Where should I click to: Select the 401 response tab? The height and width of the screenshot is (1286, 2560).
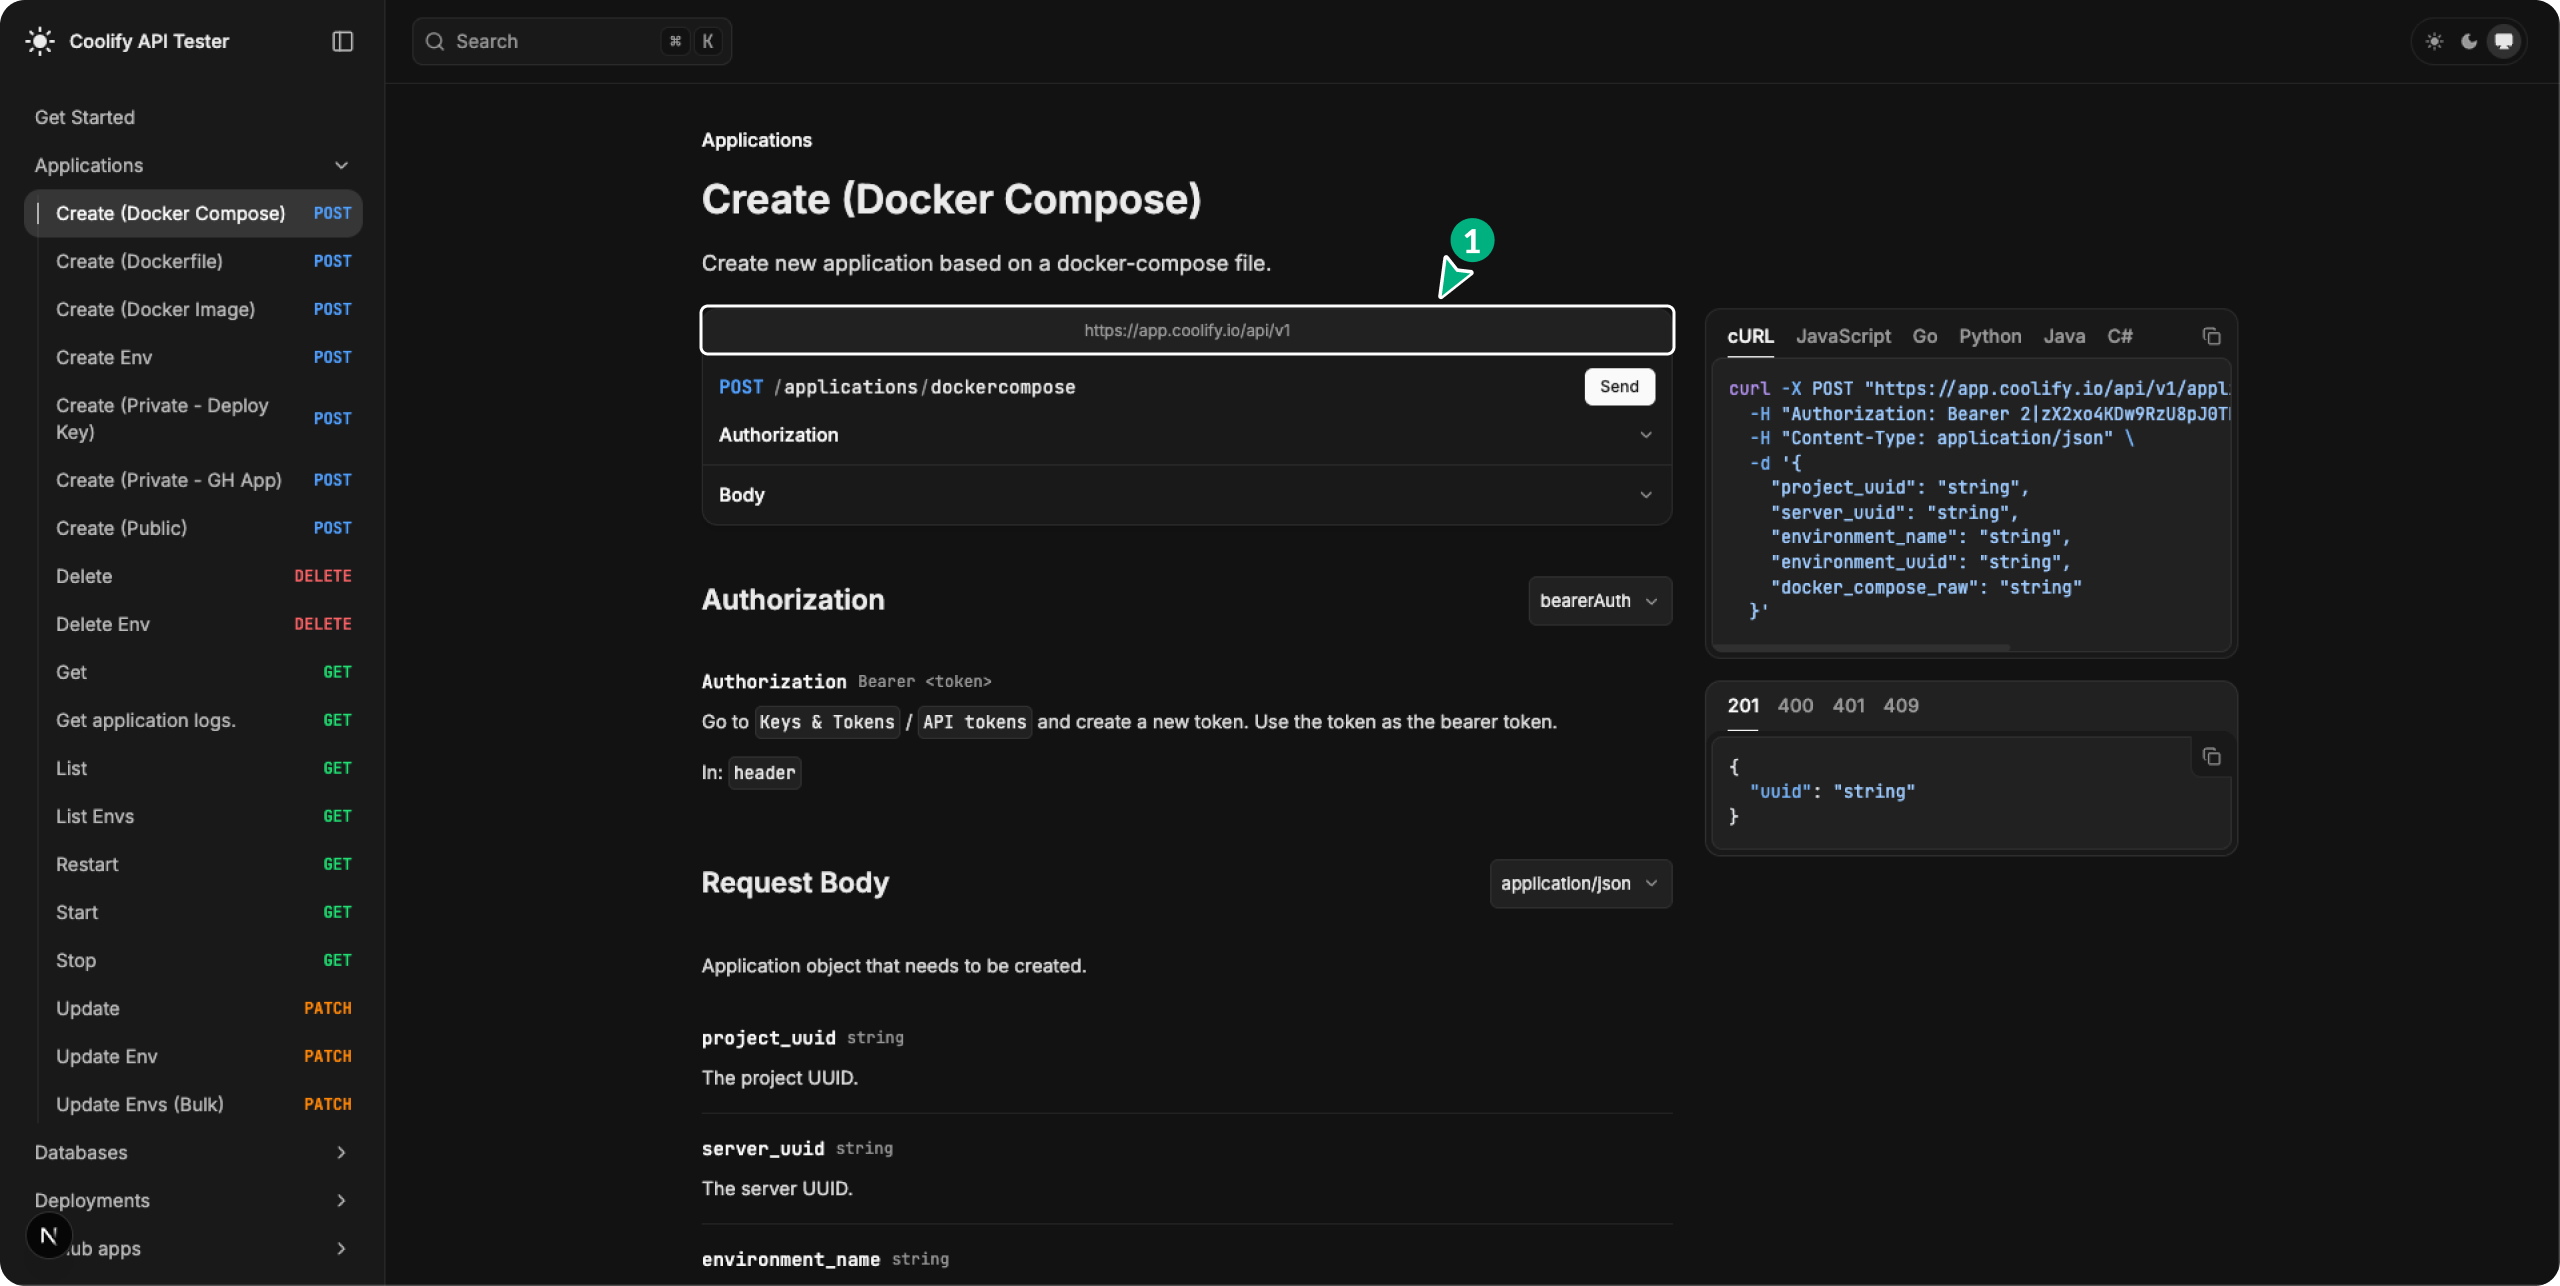click(x=1848, y=705)
